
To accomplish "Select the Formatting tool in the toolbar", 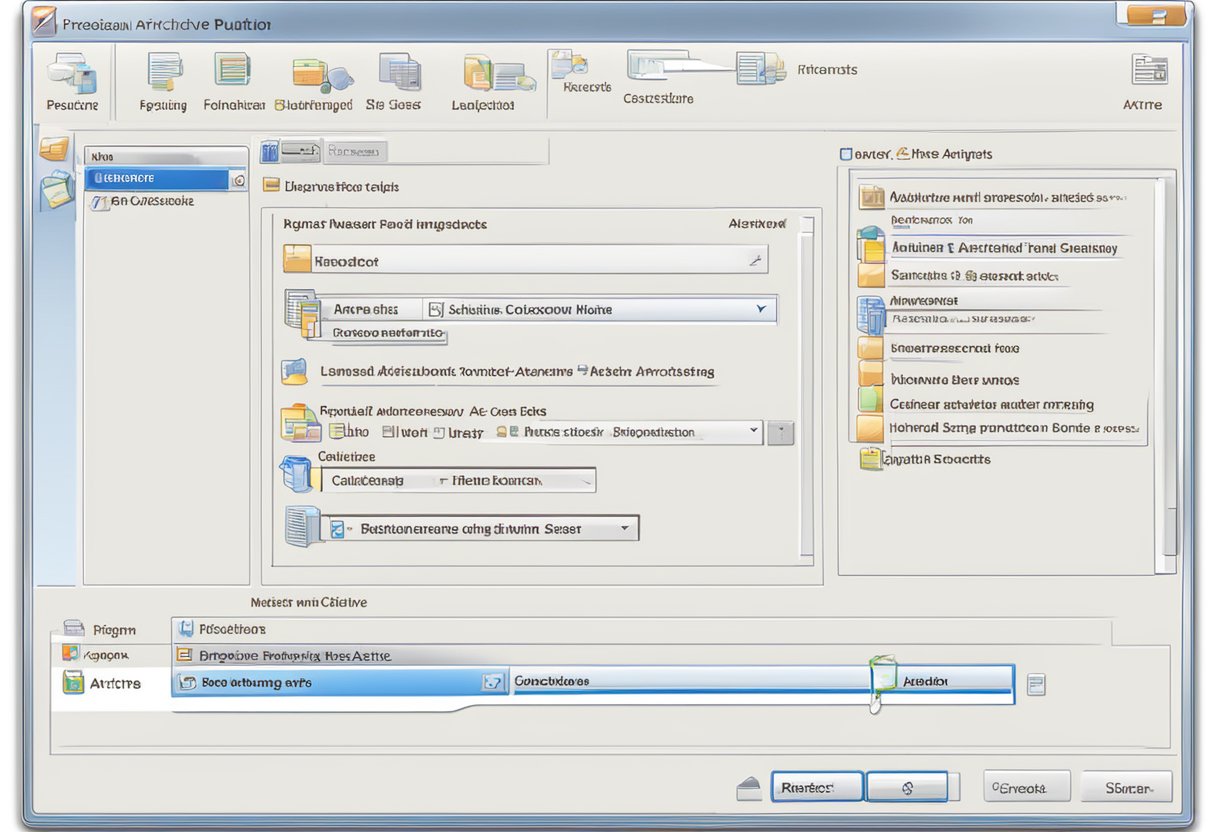I will [162, 80].
